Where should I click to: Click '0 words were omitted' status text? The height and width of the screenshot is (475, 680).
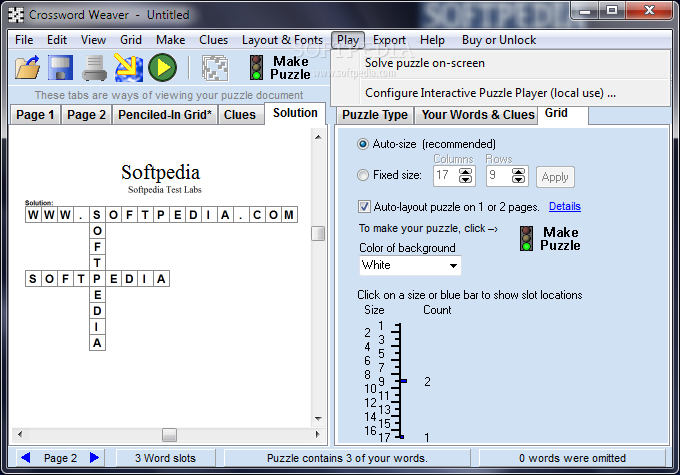coord(572,458)
